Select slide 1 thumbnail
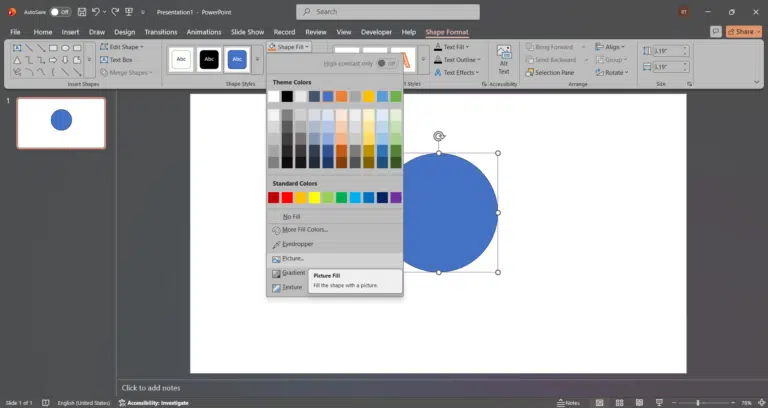This screenshot has width=768, height=408. pyautogui.click(x=61, y=123)
